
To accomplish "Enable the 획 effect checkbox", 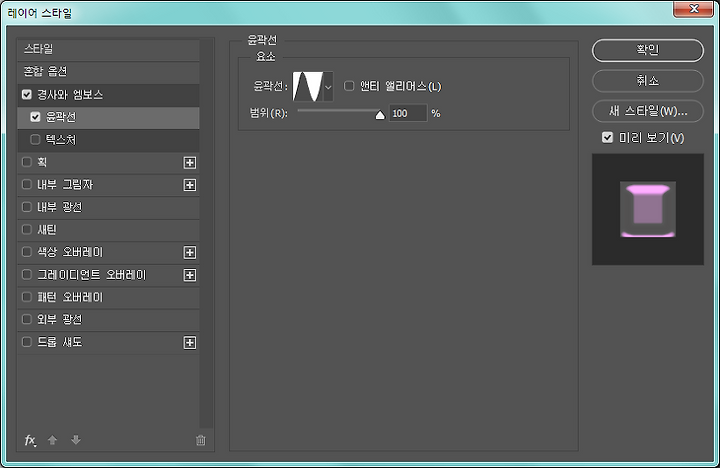I will [27, 162].
